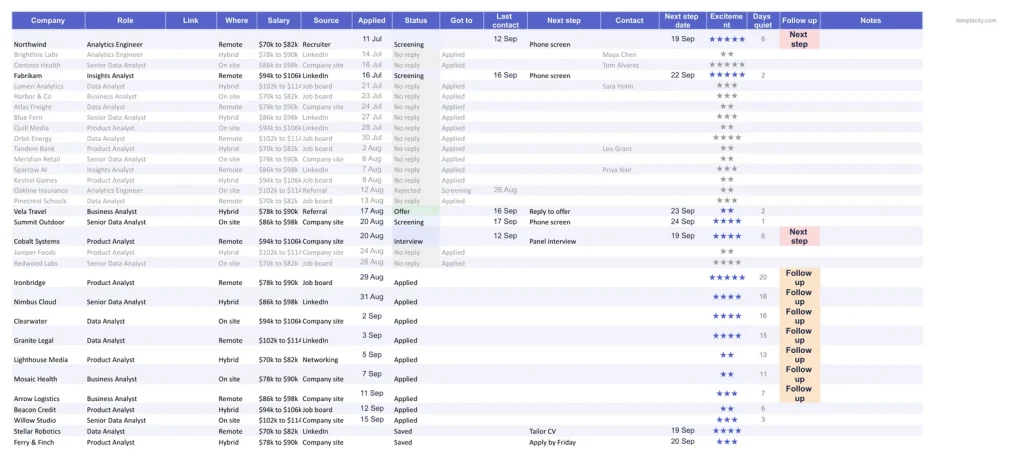Image resolution: width=1024 pixels, height=458 pixels.
Task: Select the '20 Sep' next step date
Action: (682, 441)
